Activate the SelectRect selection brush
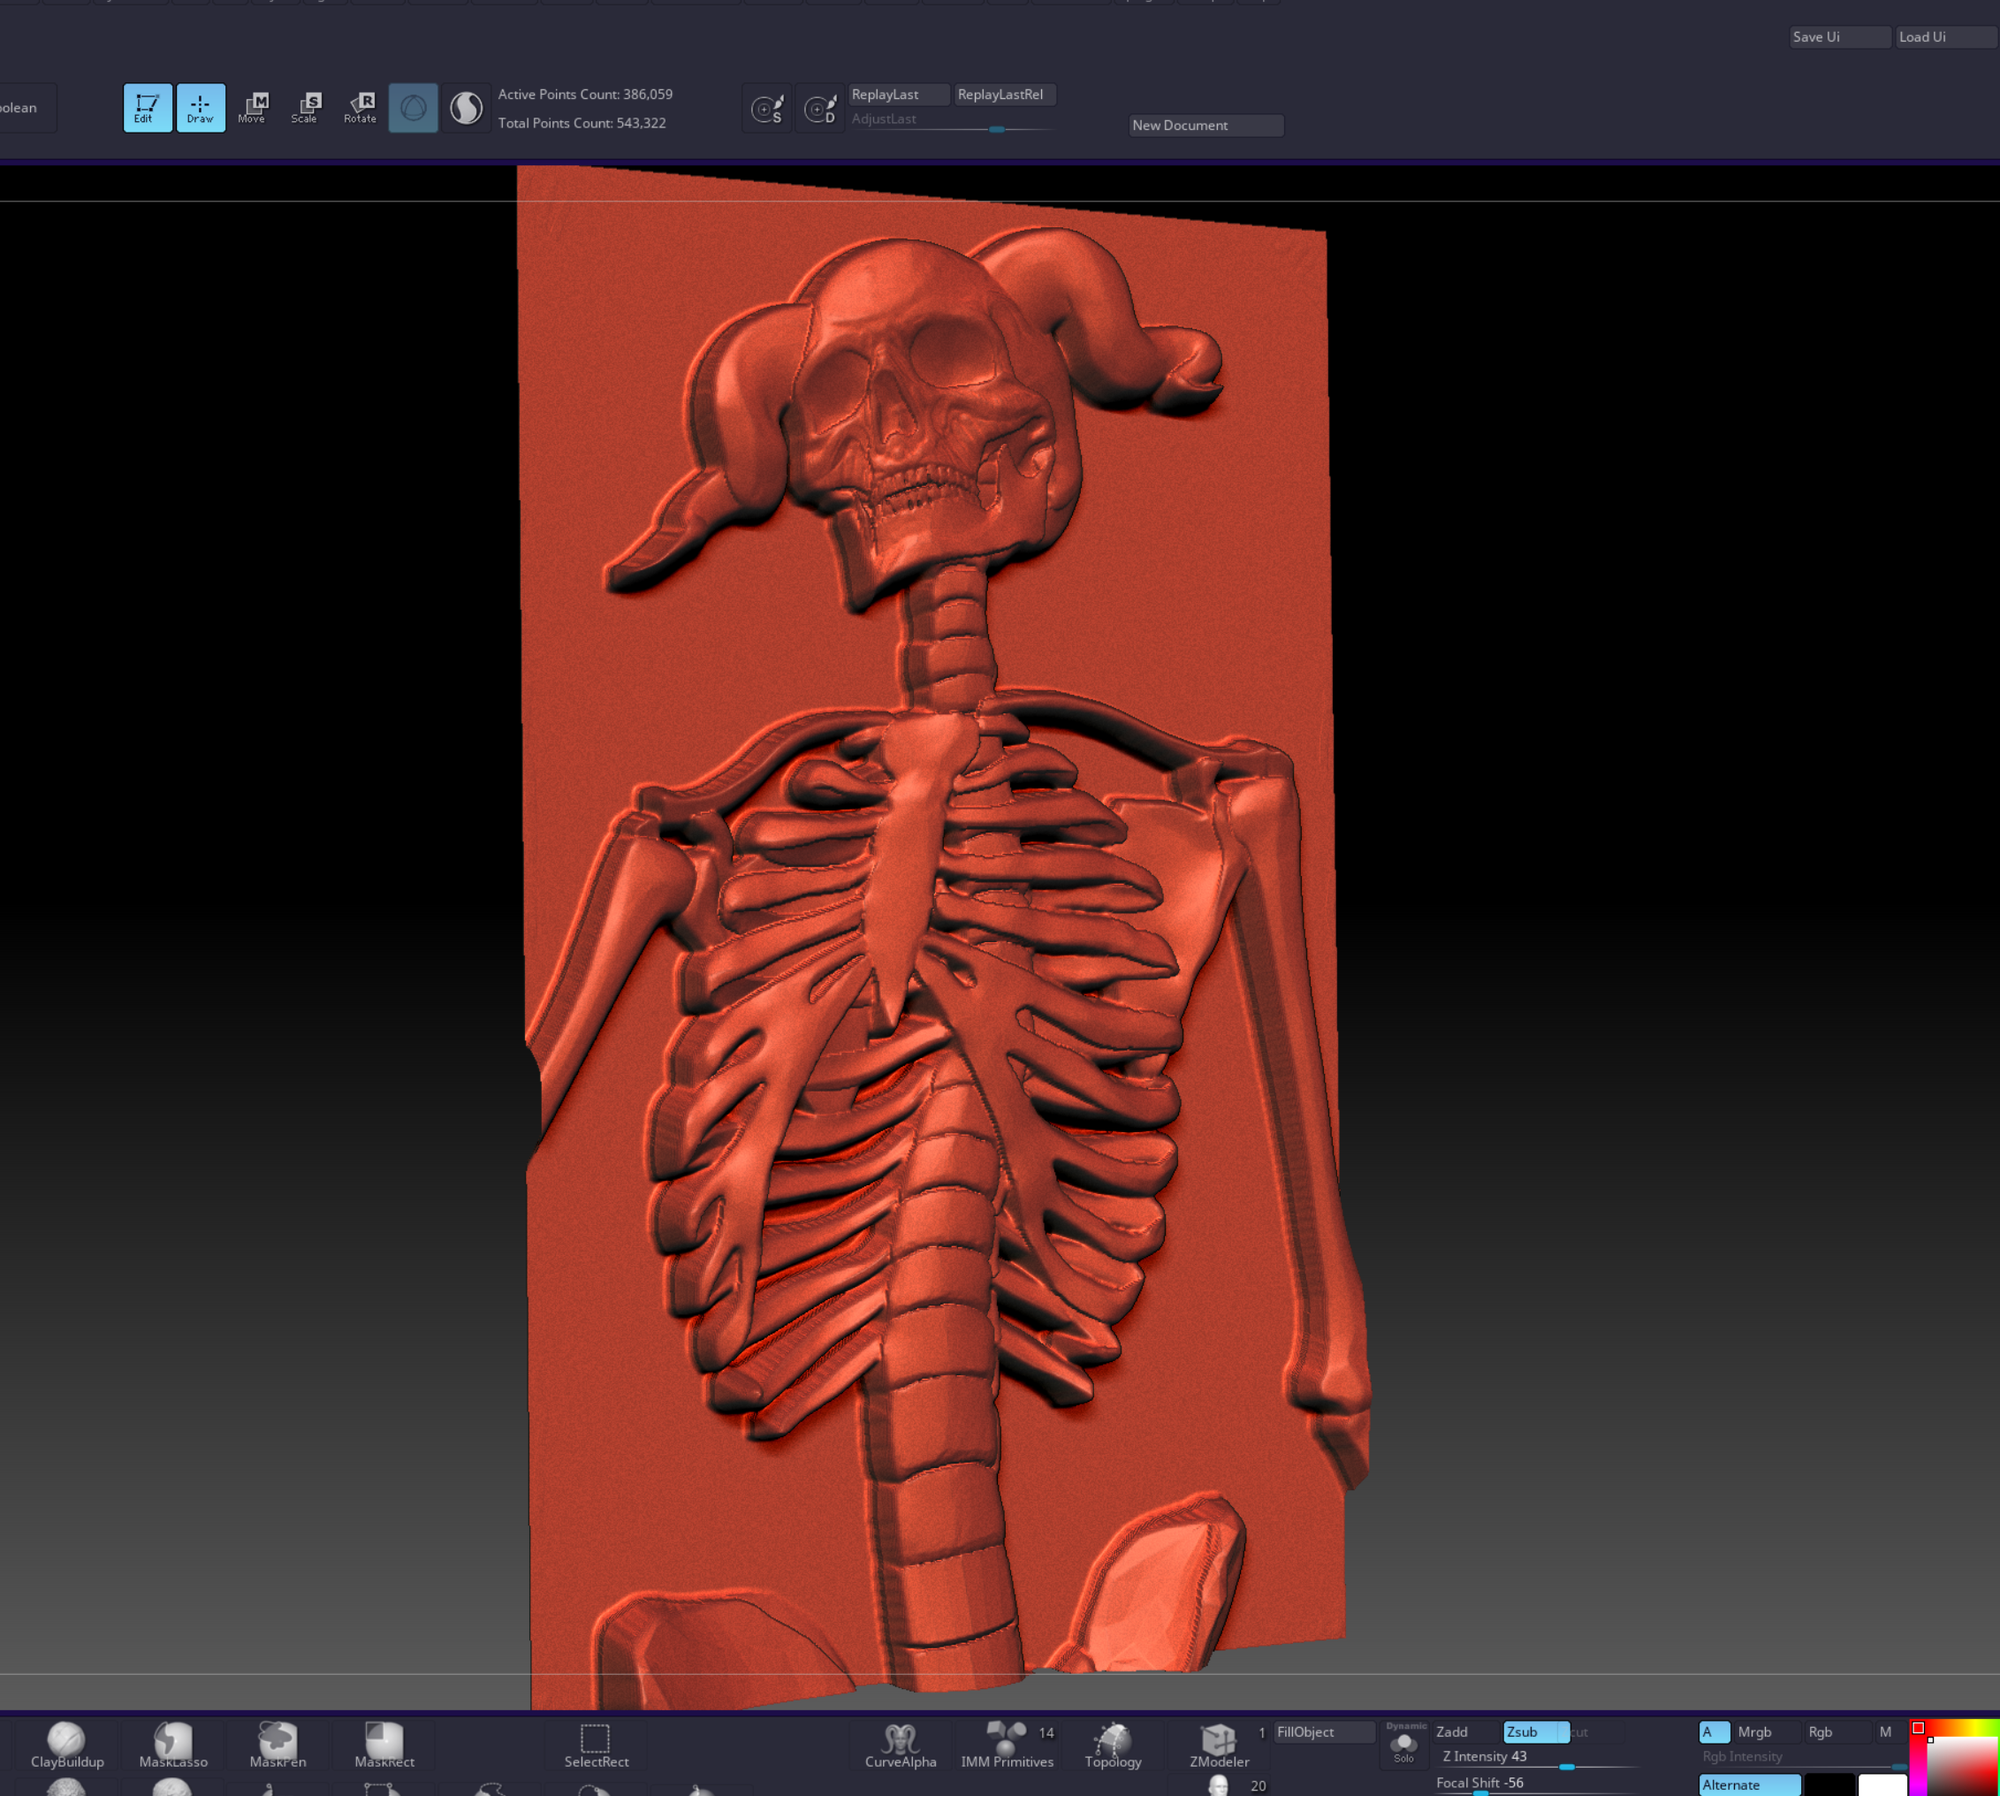The width and height of the screenshot is (2000, 1796). coord(596,1745)
